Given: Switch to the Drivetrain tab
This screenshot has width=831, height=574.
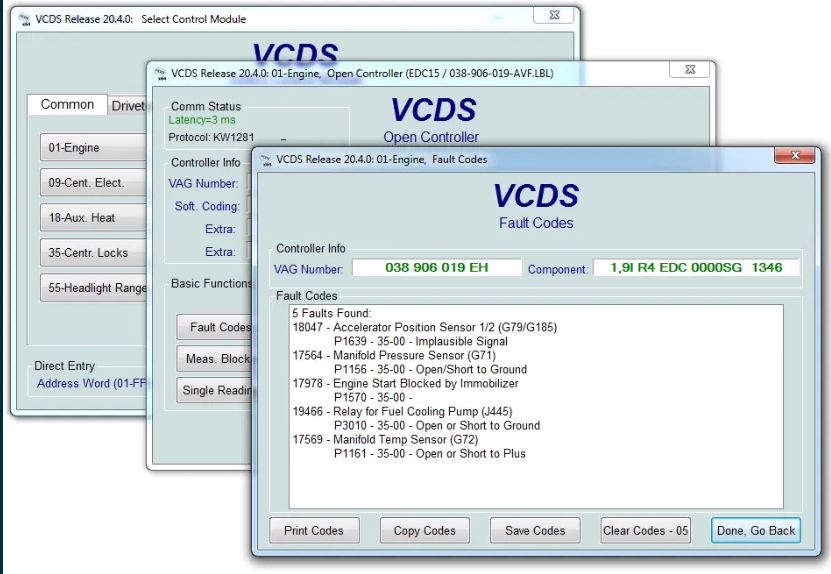Looking at the screenshot, I should 127,106.
